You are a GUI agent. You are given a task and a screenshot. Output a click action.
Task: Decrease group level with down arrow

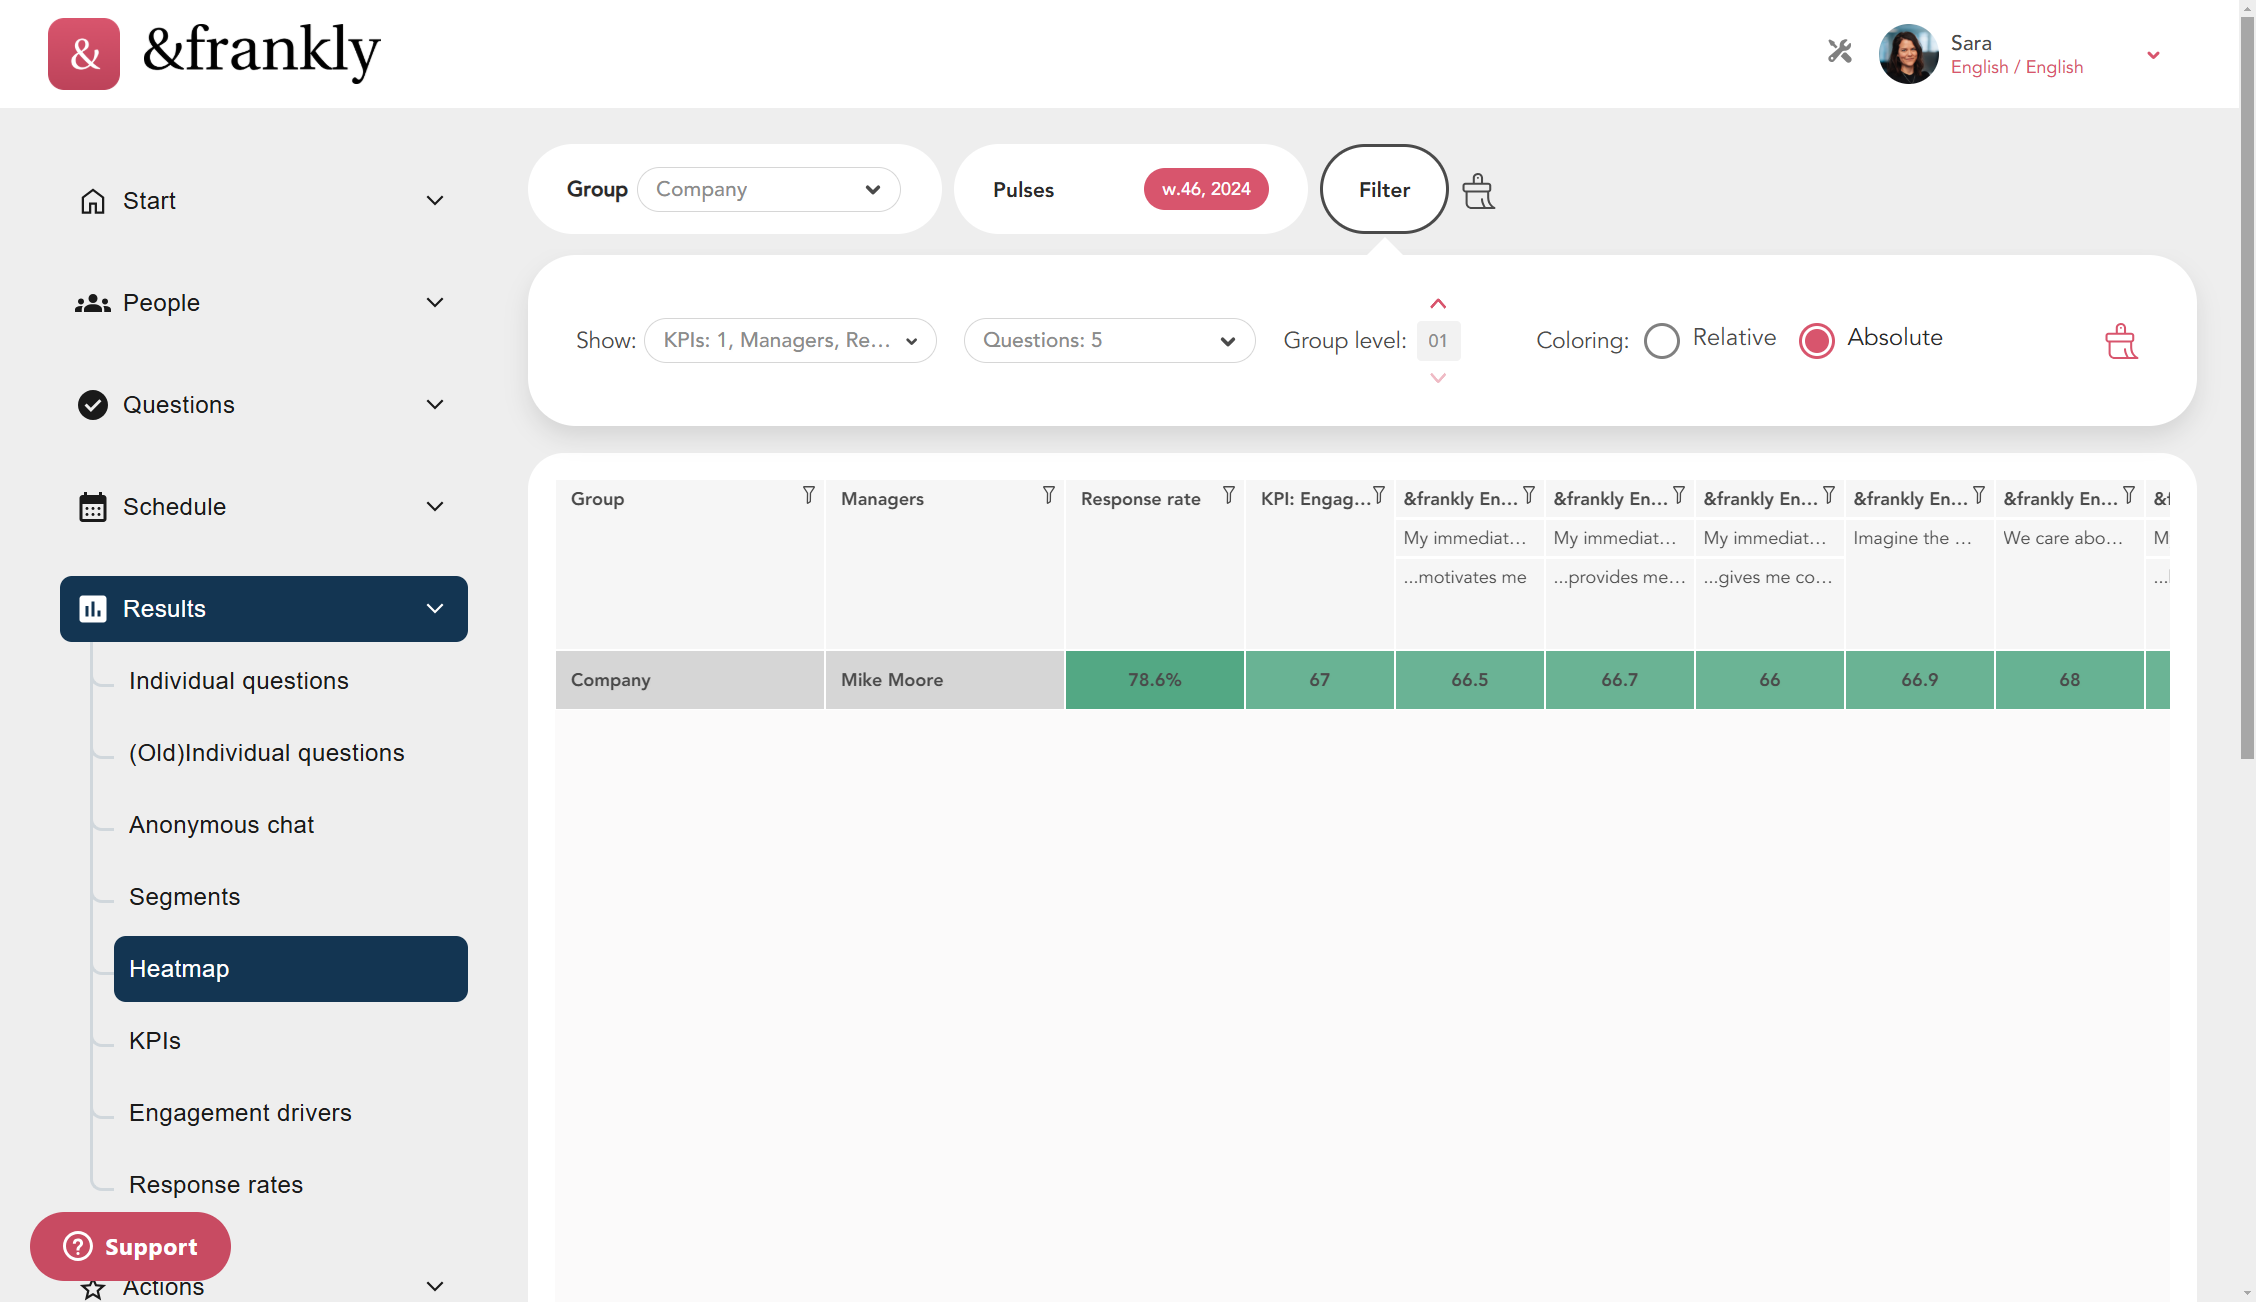point(1438,378)
